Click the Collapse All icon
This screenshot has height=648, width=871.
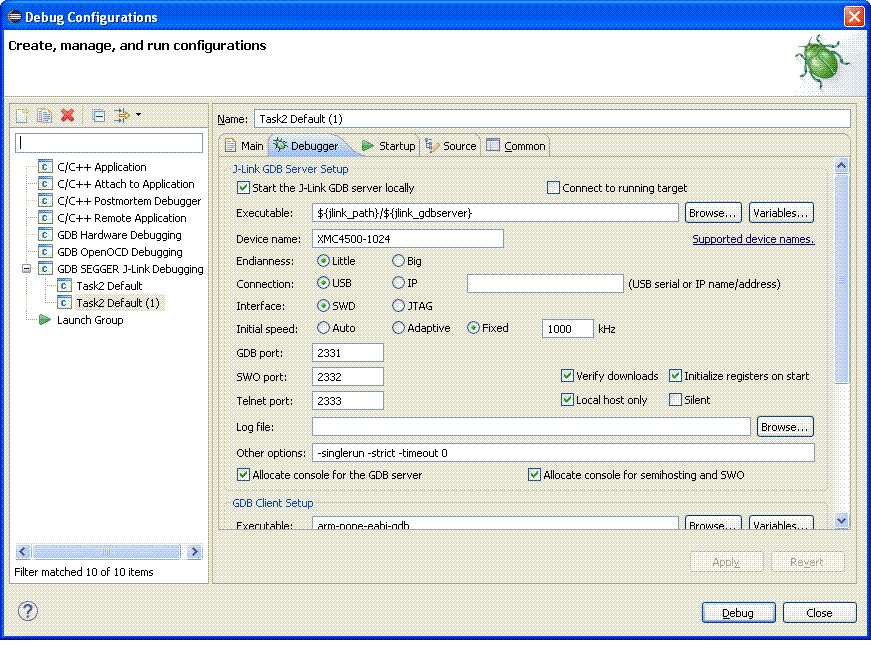coord(98,115)
